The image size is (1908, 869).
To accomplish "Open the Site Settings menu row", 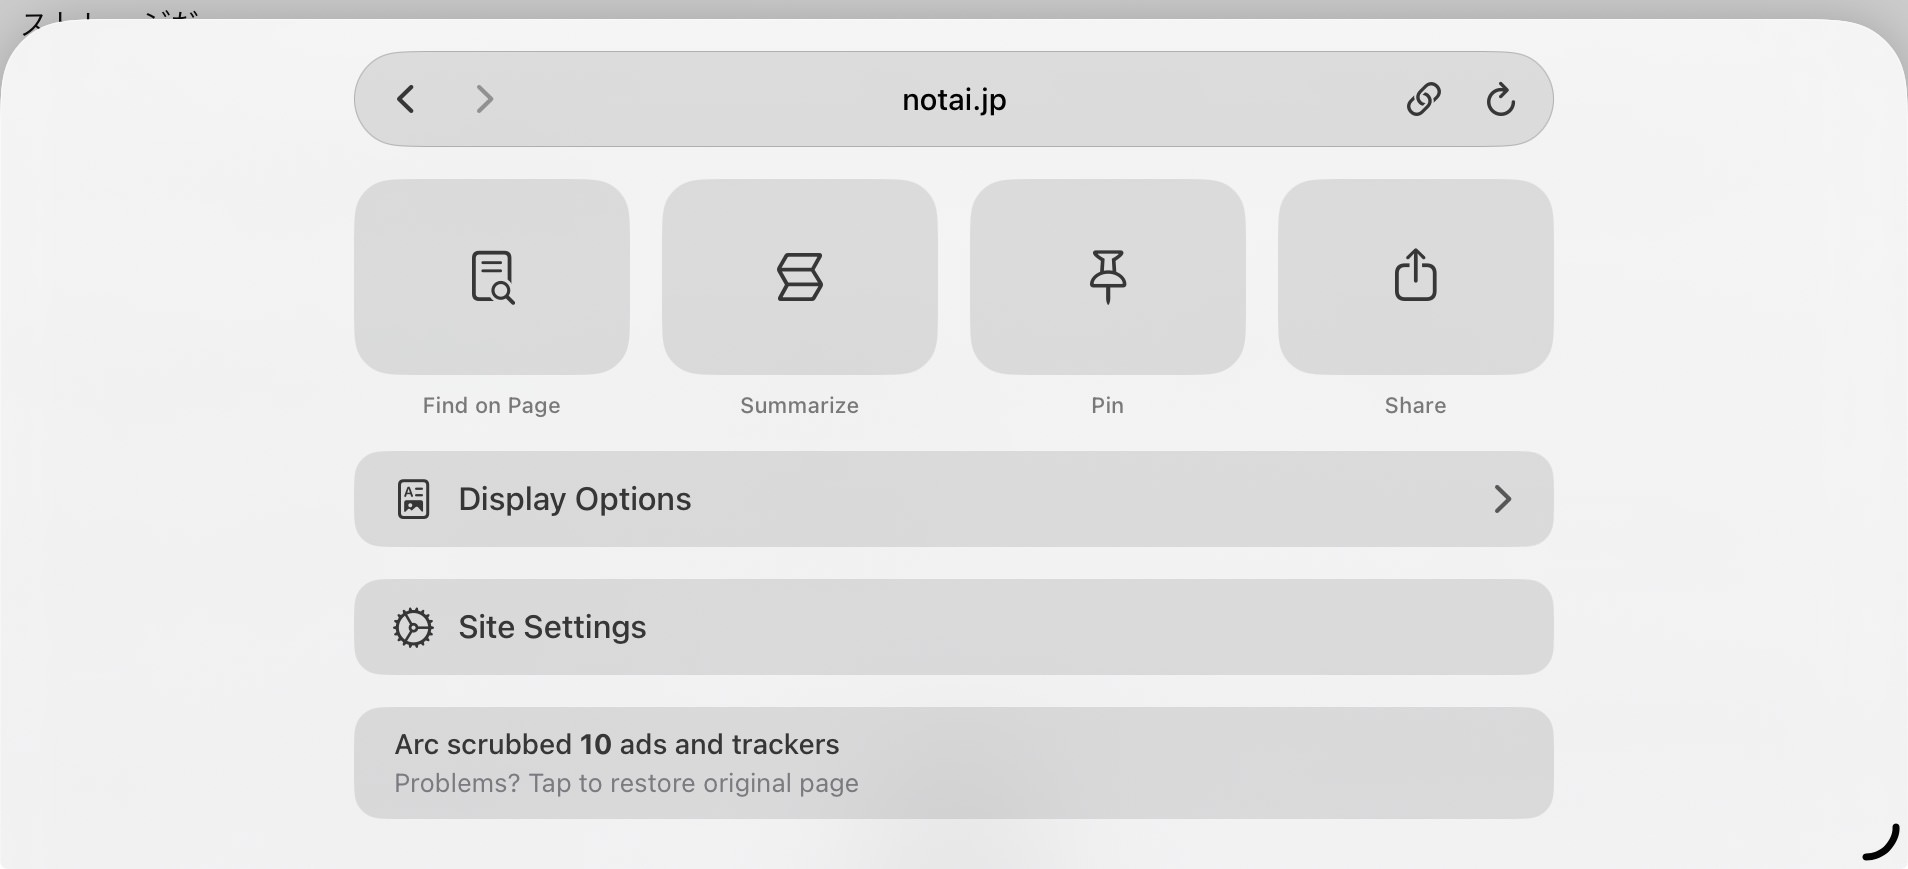I will [953, 627].
